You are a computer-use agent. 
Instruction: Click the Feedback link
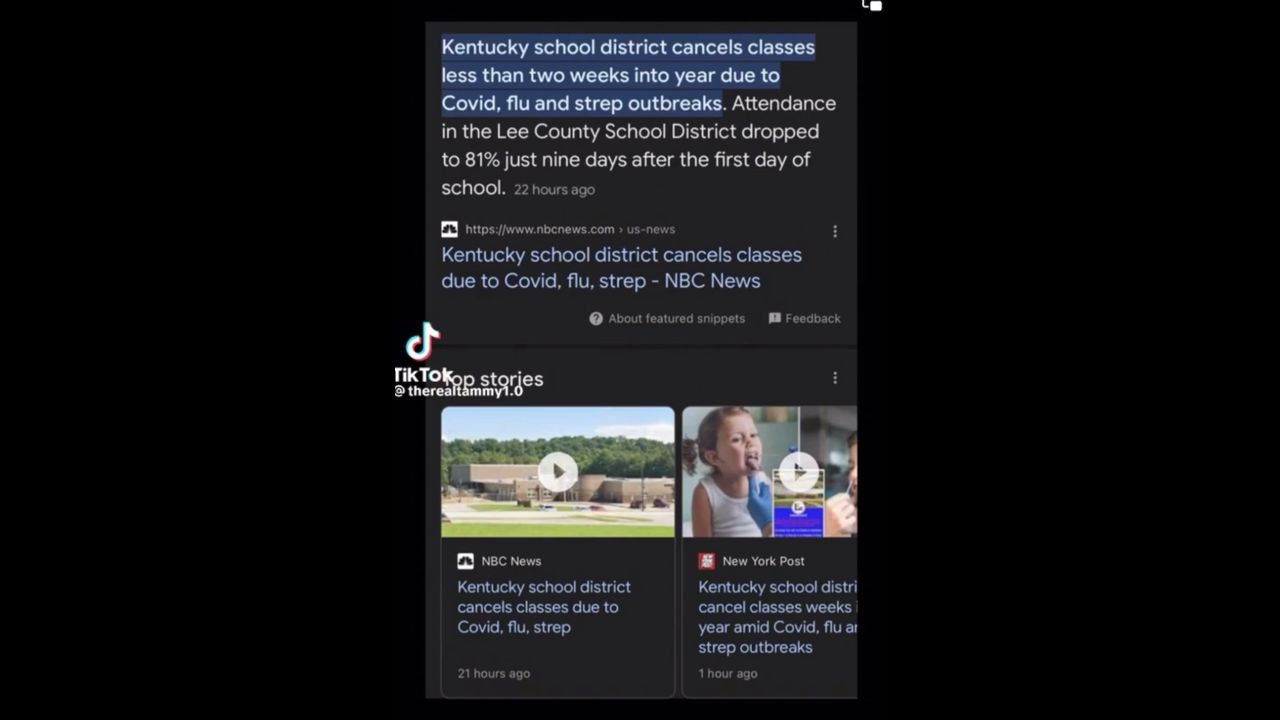click(x=813, y=318)
